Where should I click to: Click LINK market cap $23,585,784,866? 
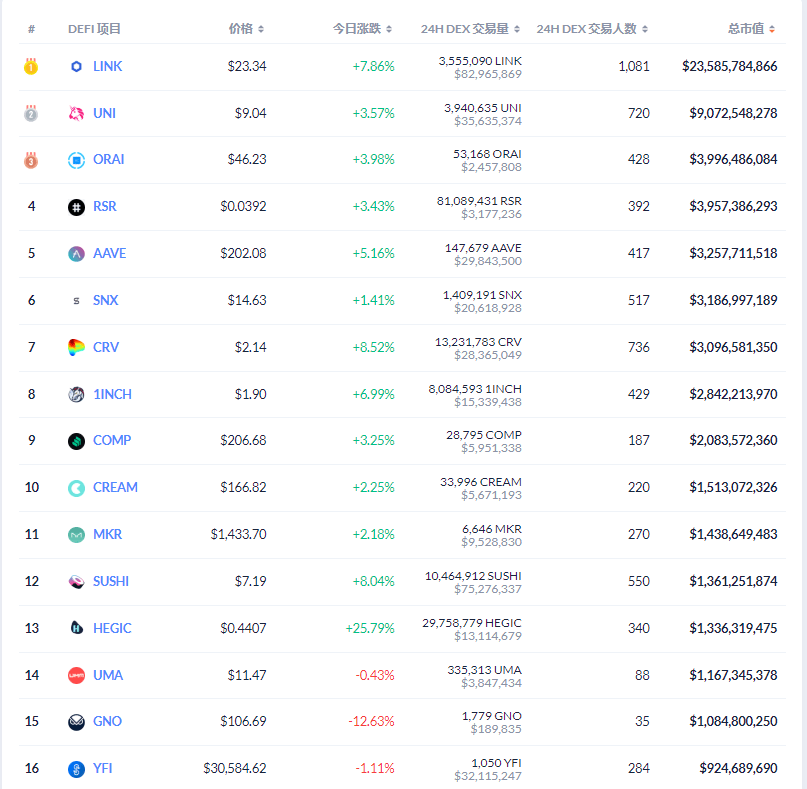[730, 66]
